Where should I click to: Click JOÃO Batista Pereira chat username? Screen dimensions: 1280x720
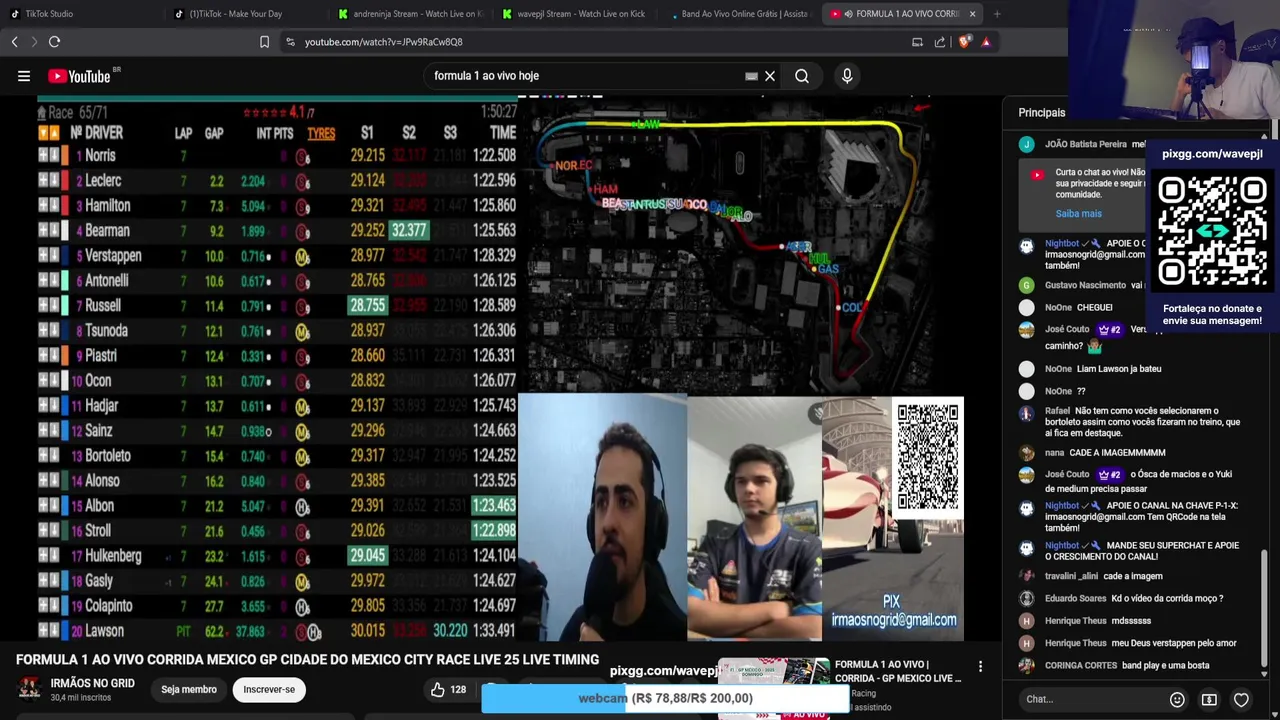tap(1086, 145)
